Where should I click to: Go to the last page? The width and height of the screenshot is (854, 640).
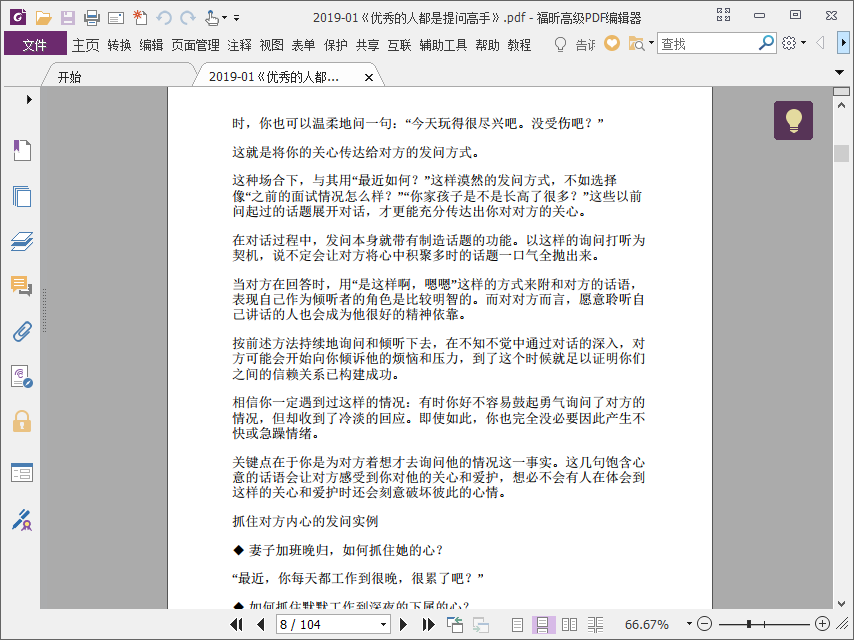[x=429, y=624]
